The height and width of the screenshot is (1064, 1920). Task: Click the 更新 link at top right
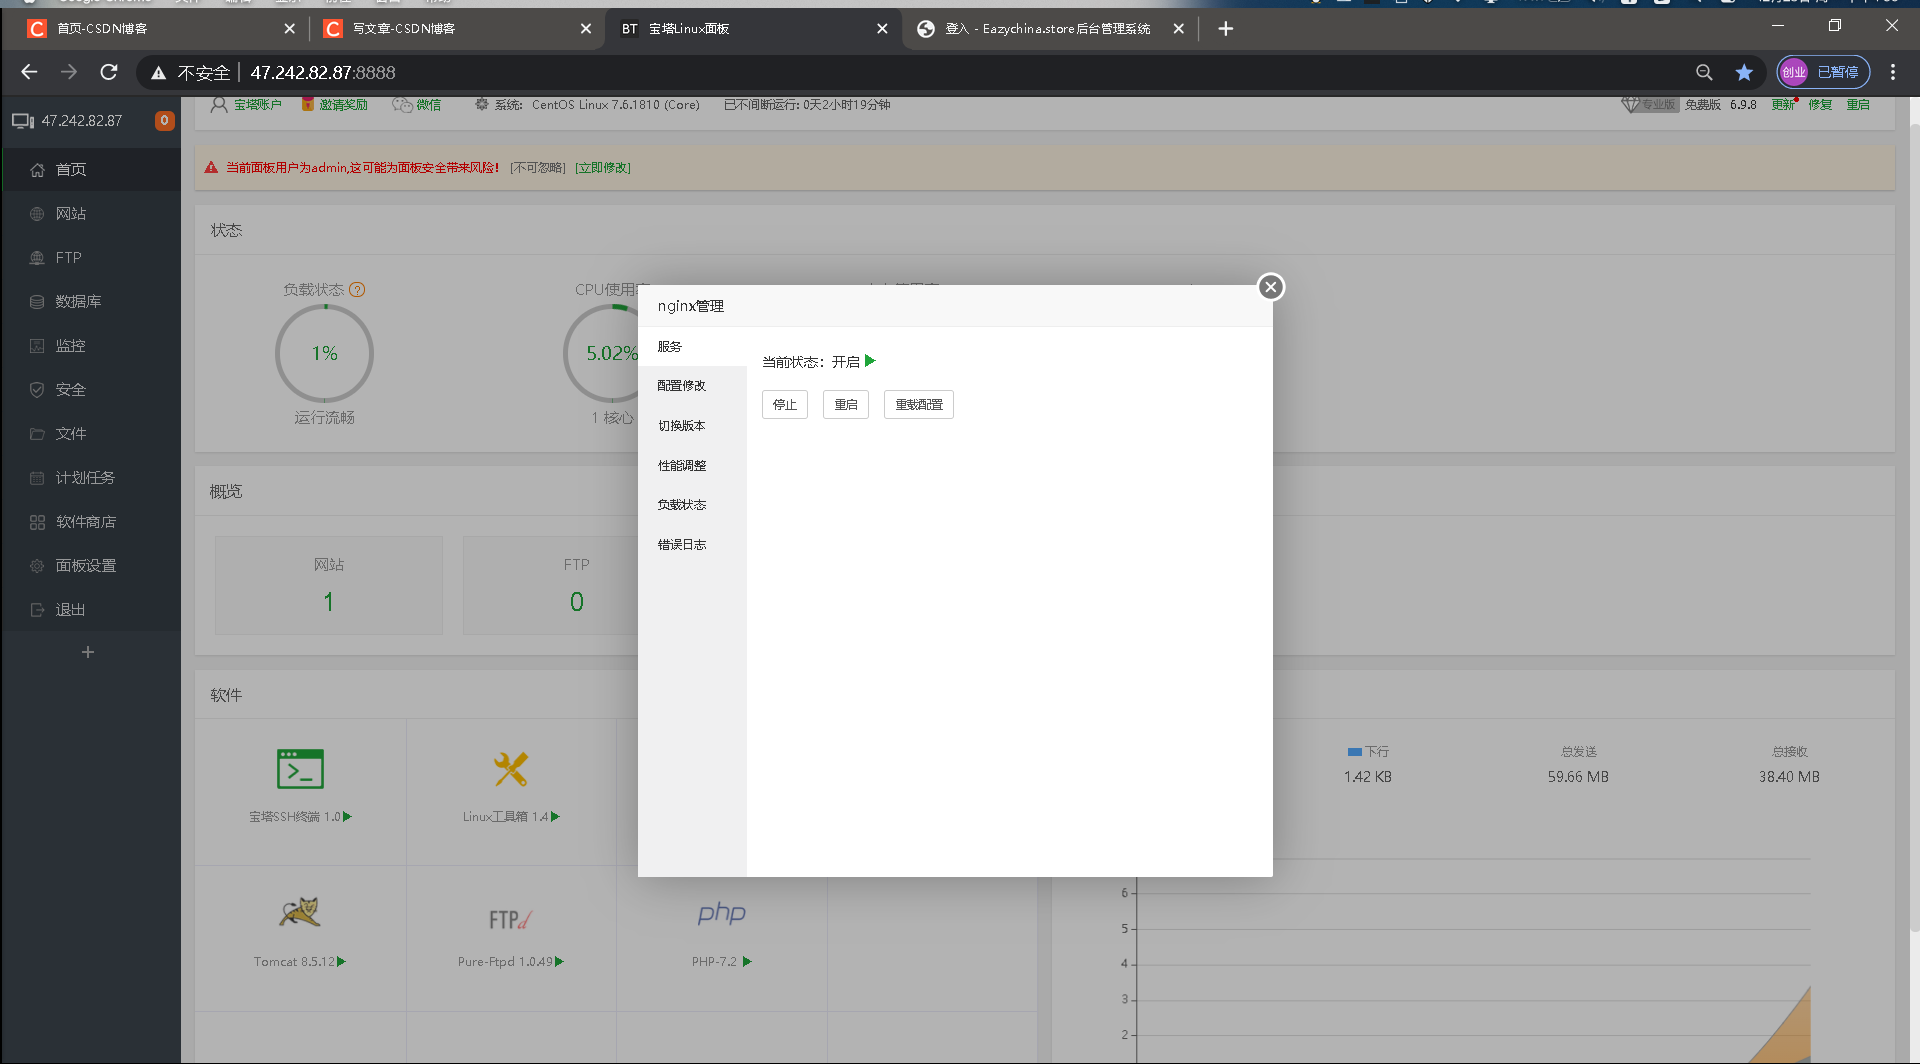(x=1783, y=105)
